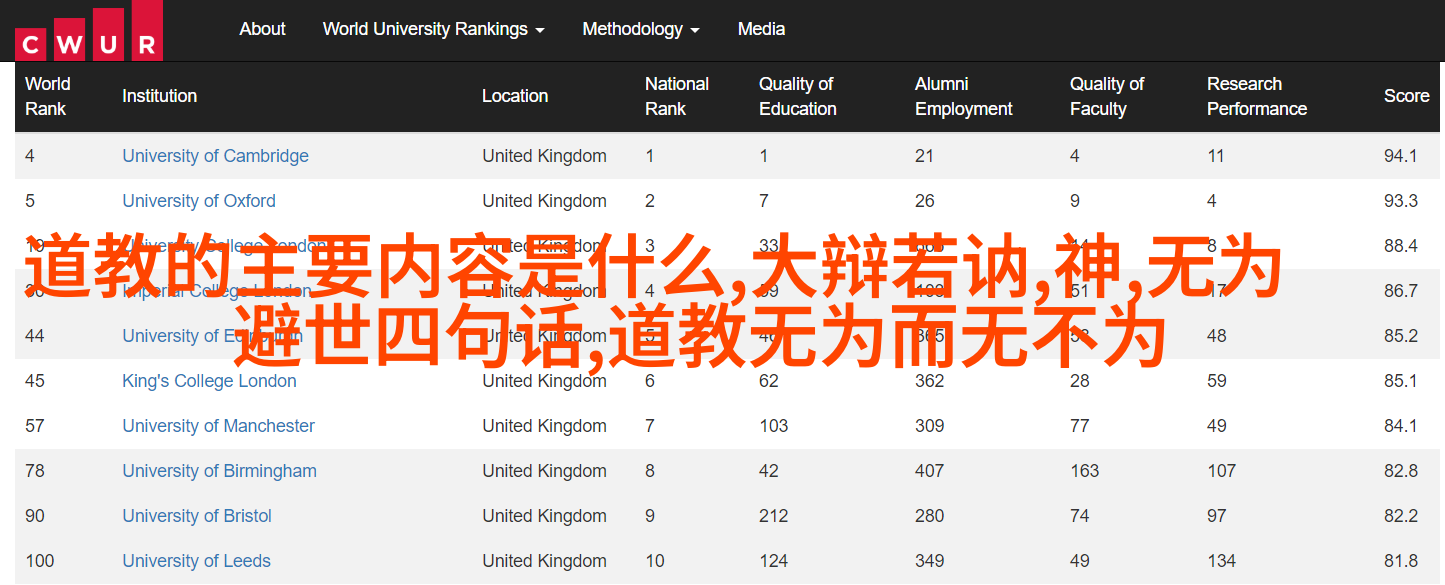The image size is (1445, 585).
Task: Click the score value 88.4
Action: click(x=1401, y=246)
